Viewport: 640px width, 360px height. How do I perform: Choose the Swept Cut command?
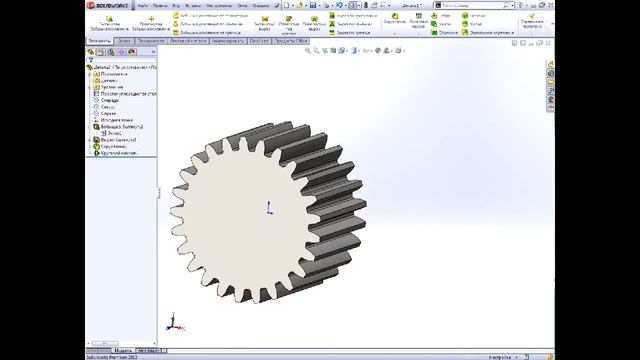353,16
